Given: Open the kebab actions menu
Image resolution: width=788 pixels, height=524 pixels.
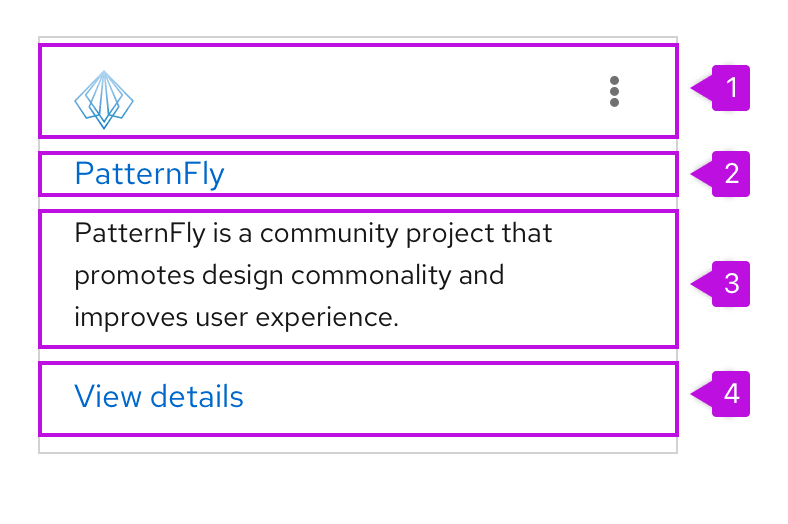Looking at the screenshot, I should coord(614,91).
